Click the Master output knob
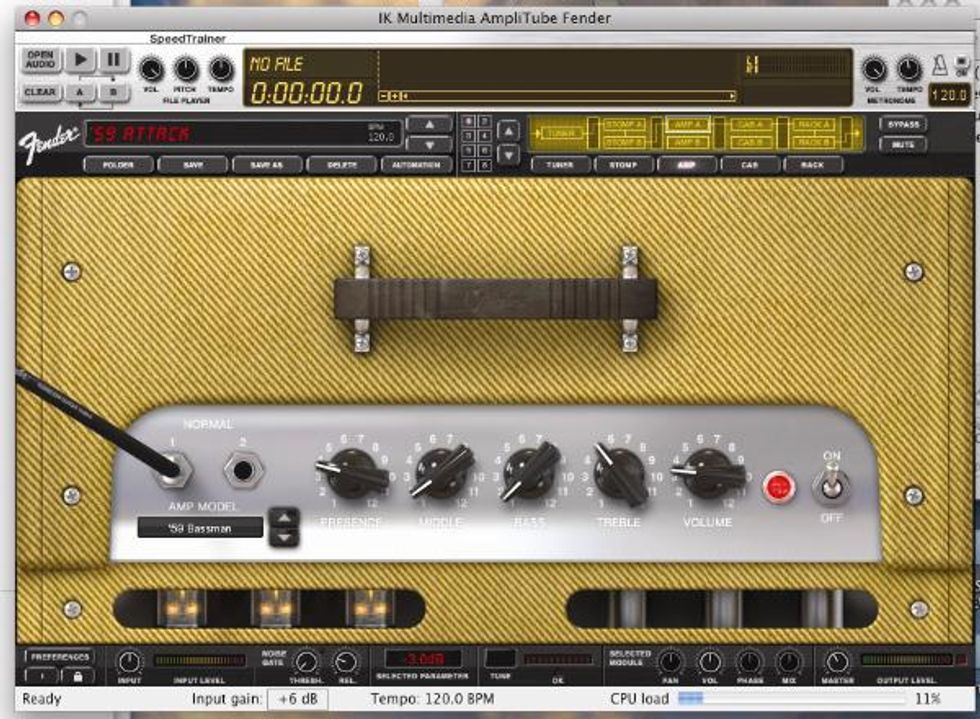Viewport: 980px width, 719px height. point(837,662)
